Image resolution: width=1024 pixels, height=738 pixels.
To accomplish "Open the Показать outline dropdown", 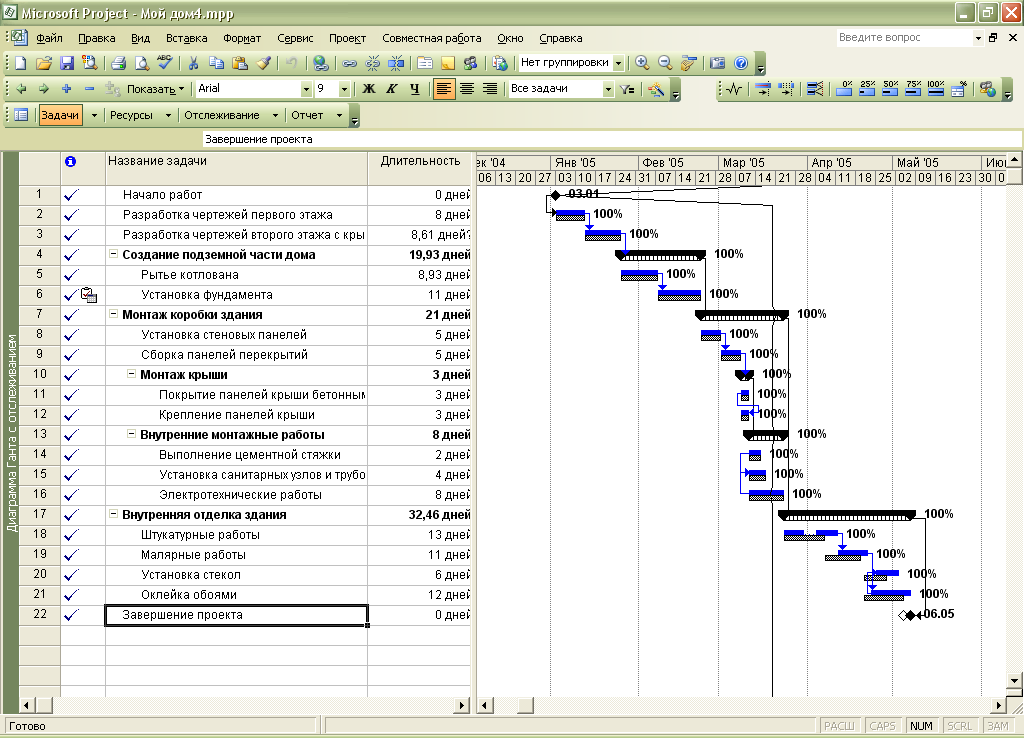I will [155, 89].
